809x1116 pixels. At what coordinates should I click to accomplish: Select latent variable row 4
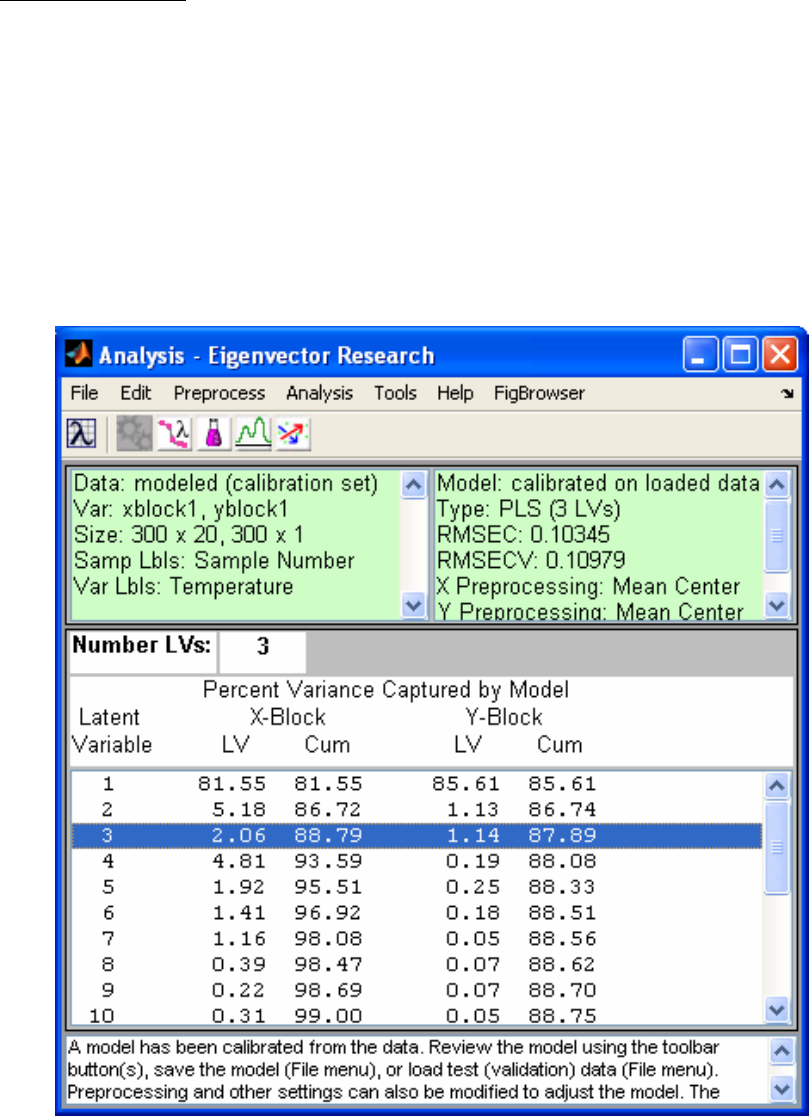pyautogui.click(x=417, y=862)
